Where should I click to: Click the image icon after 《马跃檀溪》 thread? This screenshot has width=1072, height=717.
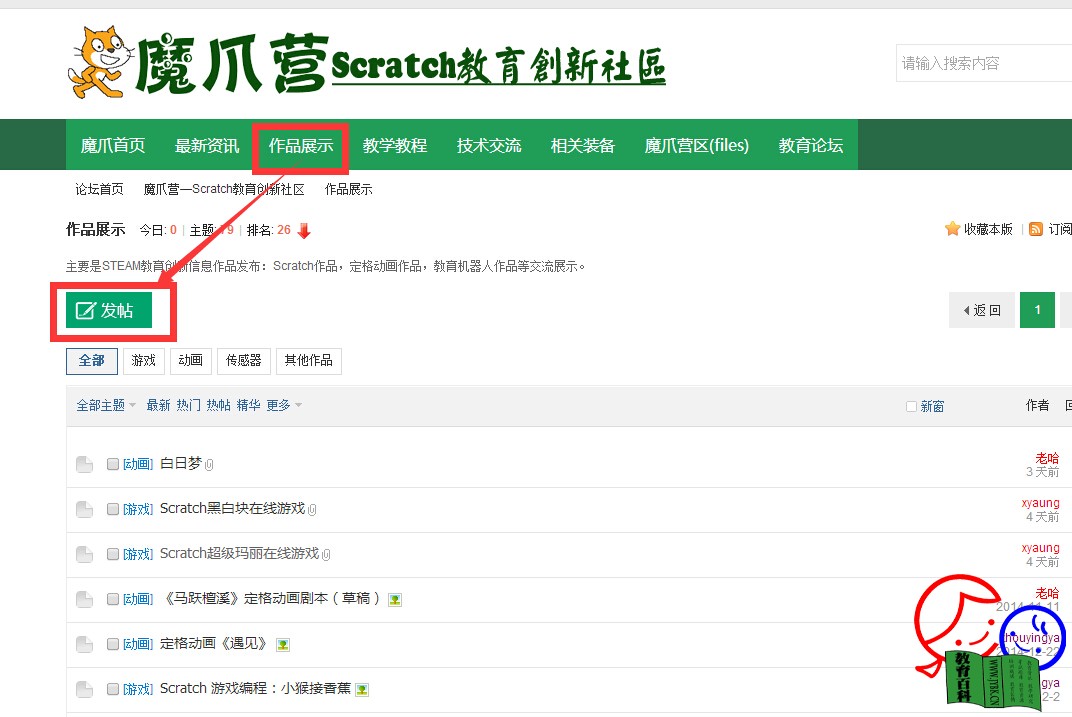click(394, 600)
